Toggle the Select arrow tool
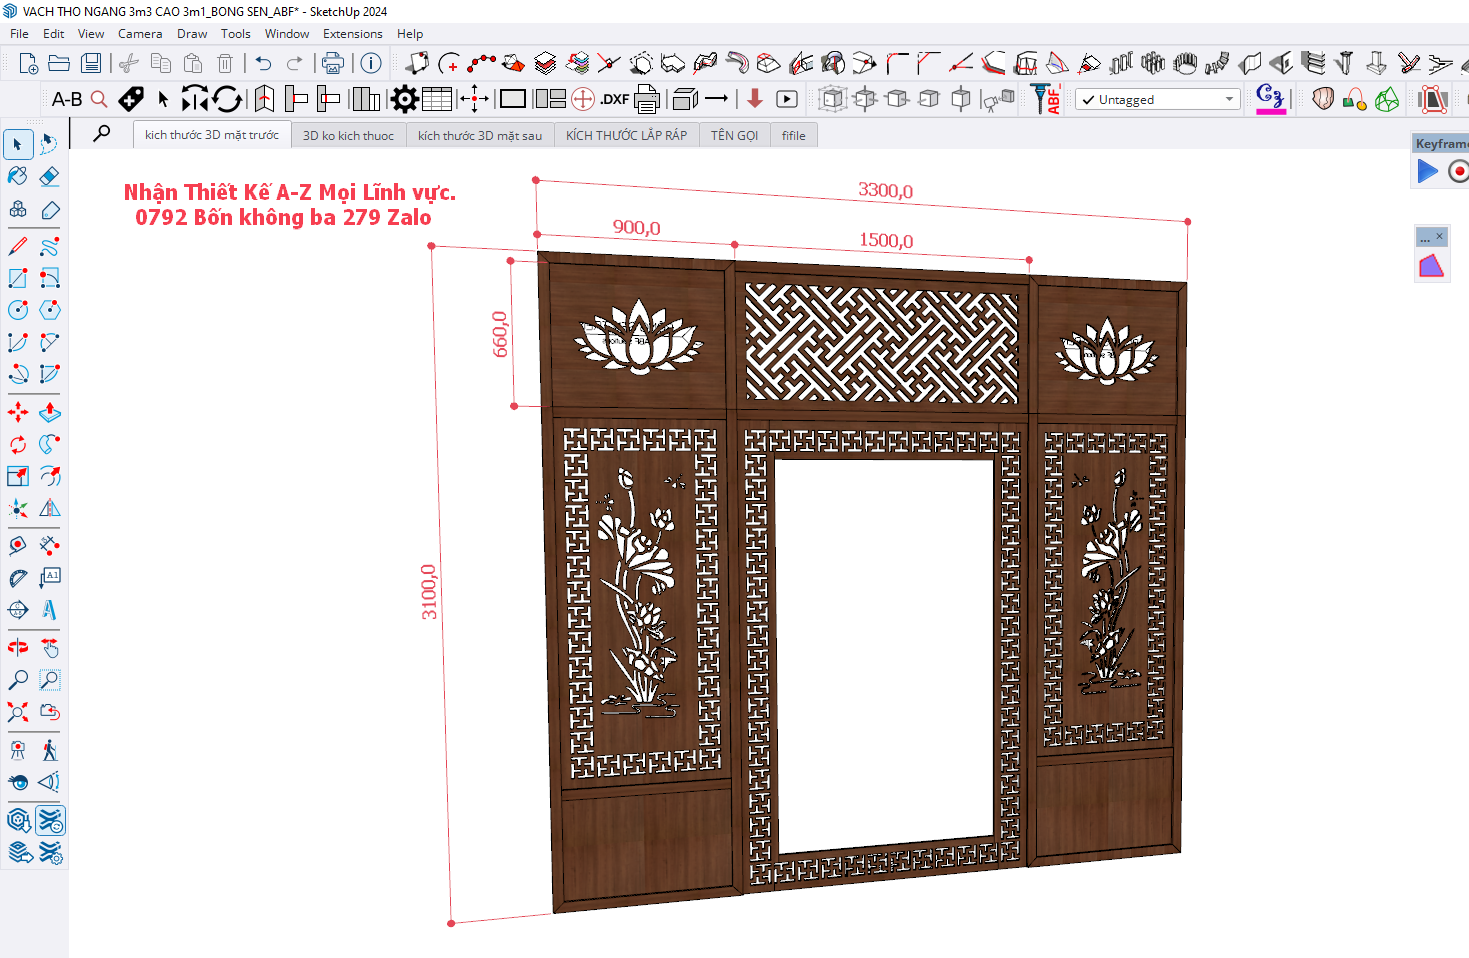 (x=18, y=144)
